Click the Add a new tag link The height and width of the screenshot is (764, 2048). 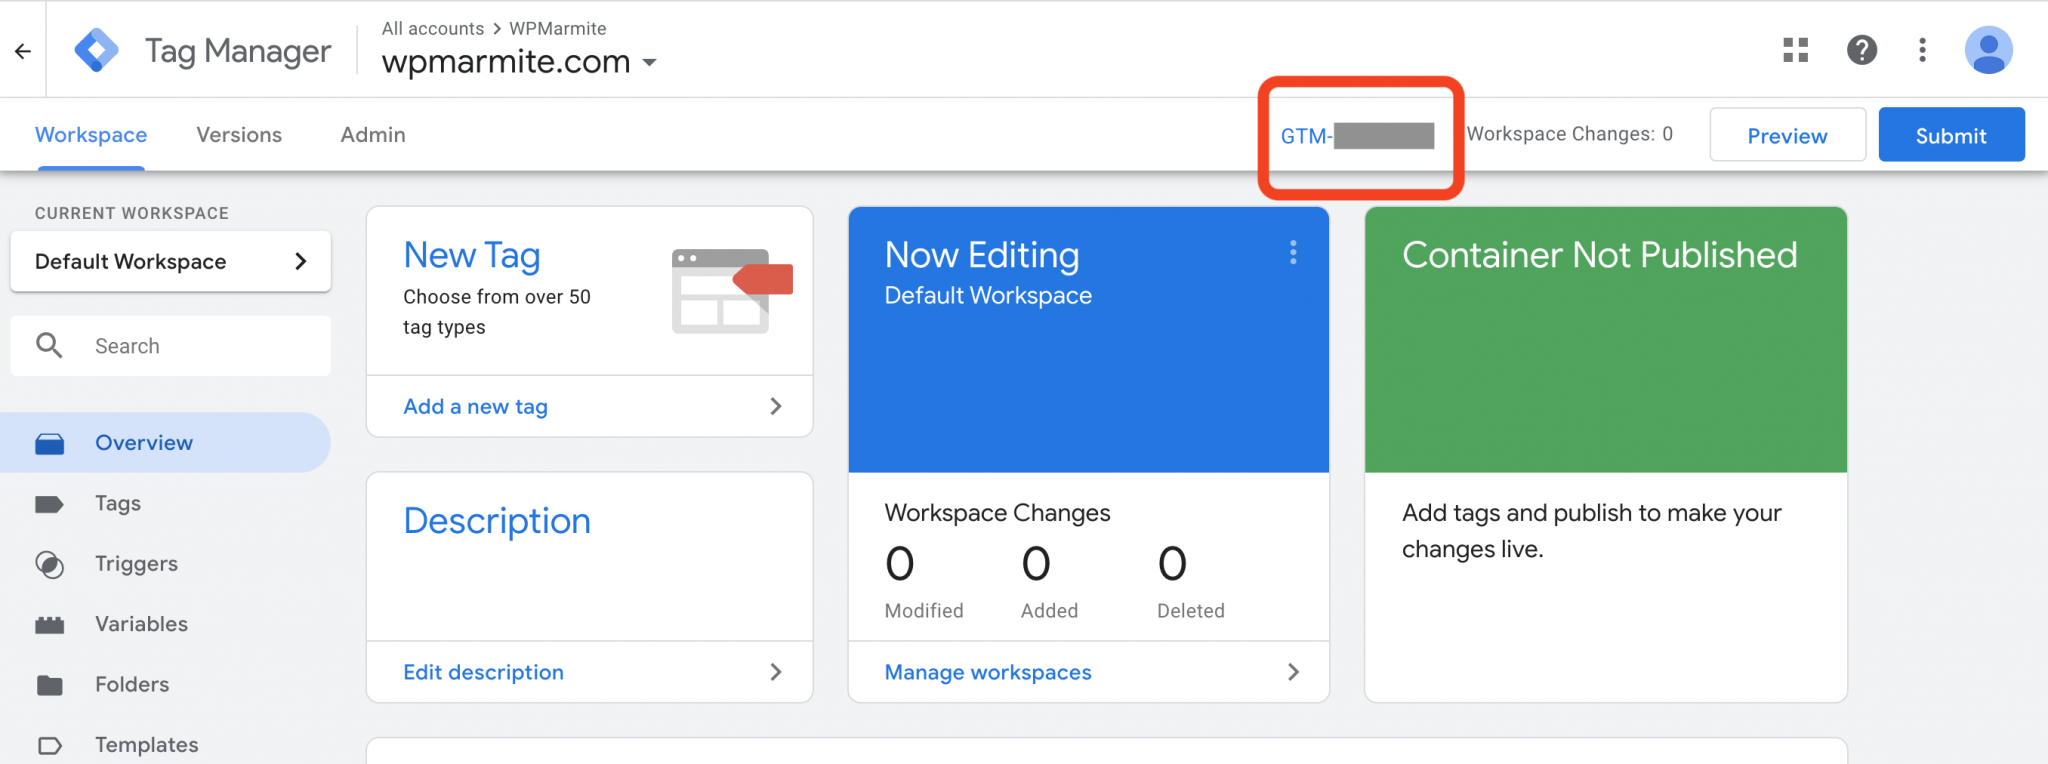point(476,407)
